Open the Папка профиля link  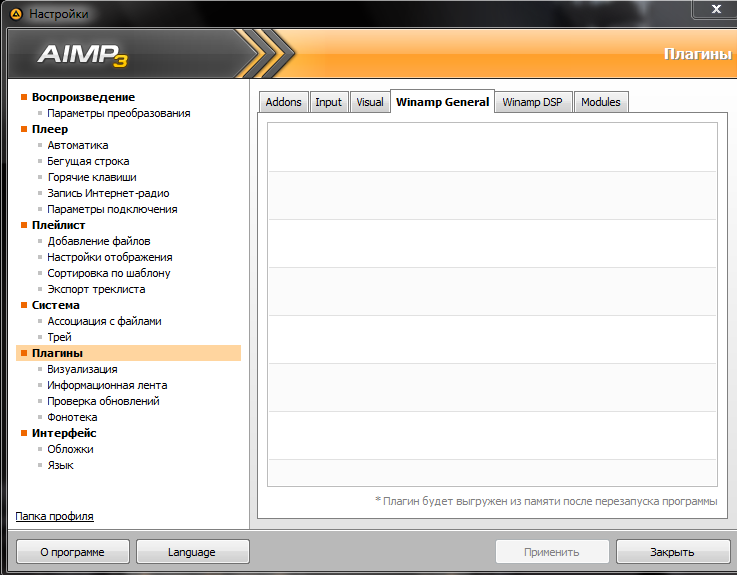click(55, 516)
